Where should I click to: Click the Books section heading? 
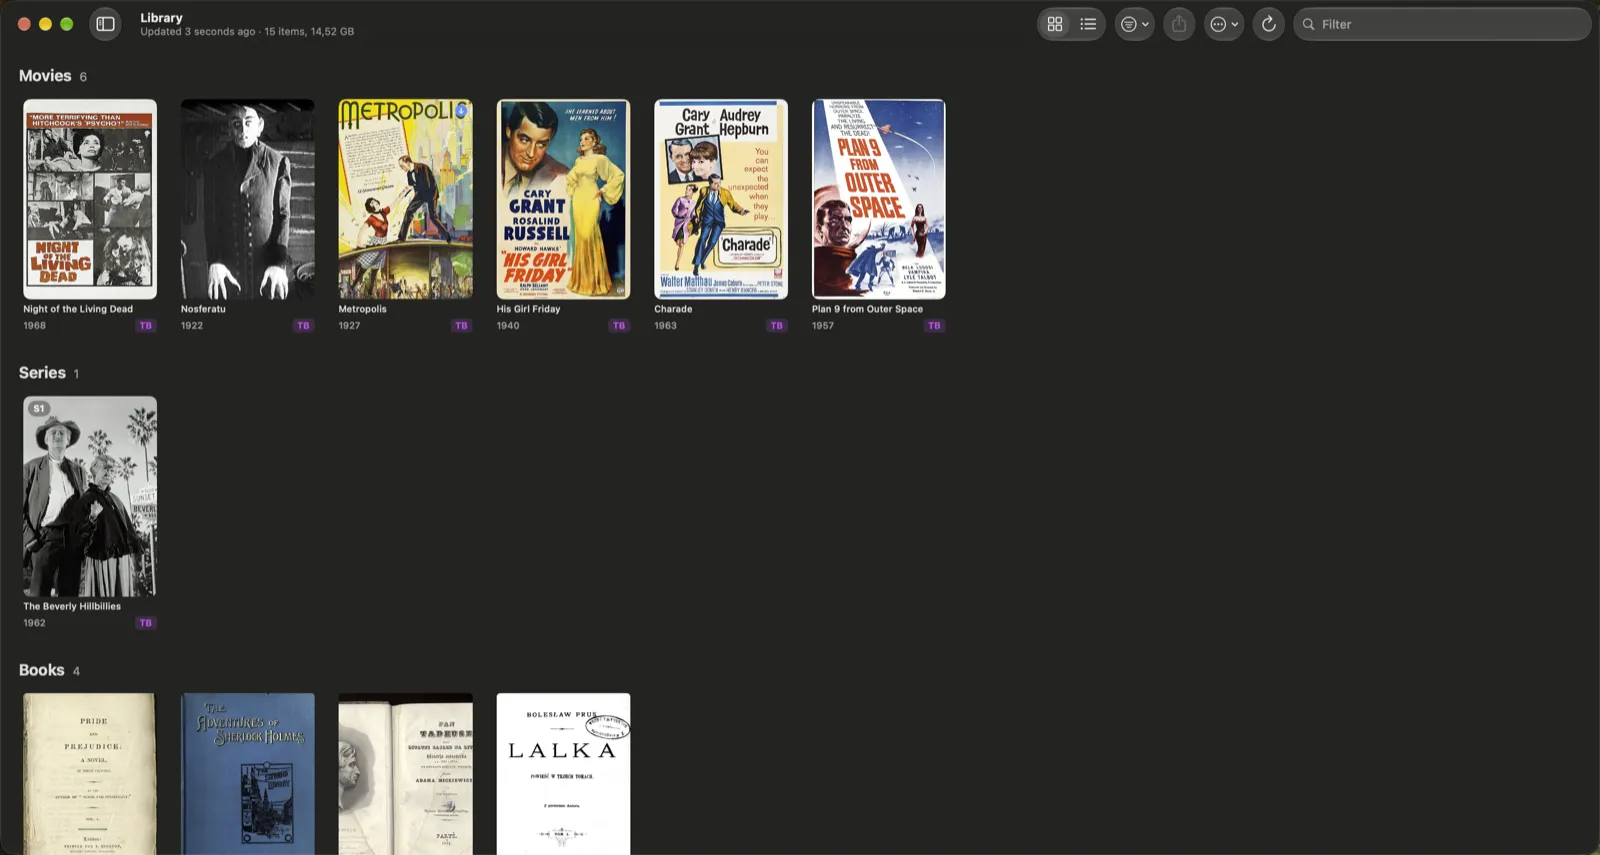click(x=41, y=670)
